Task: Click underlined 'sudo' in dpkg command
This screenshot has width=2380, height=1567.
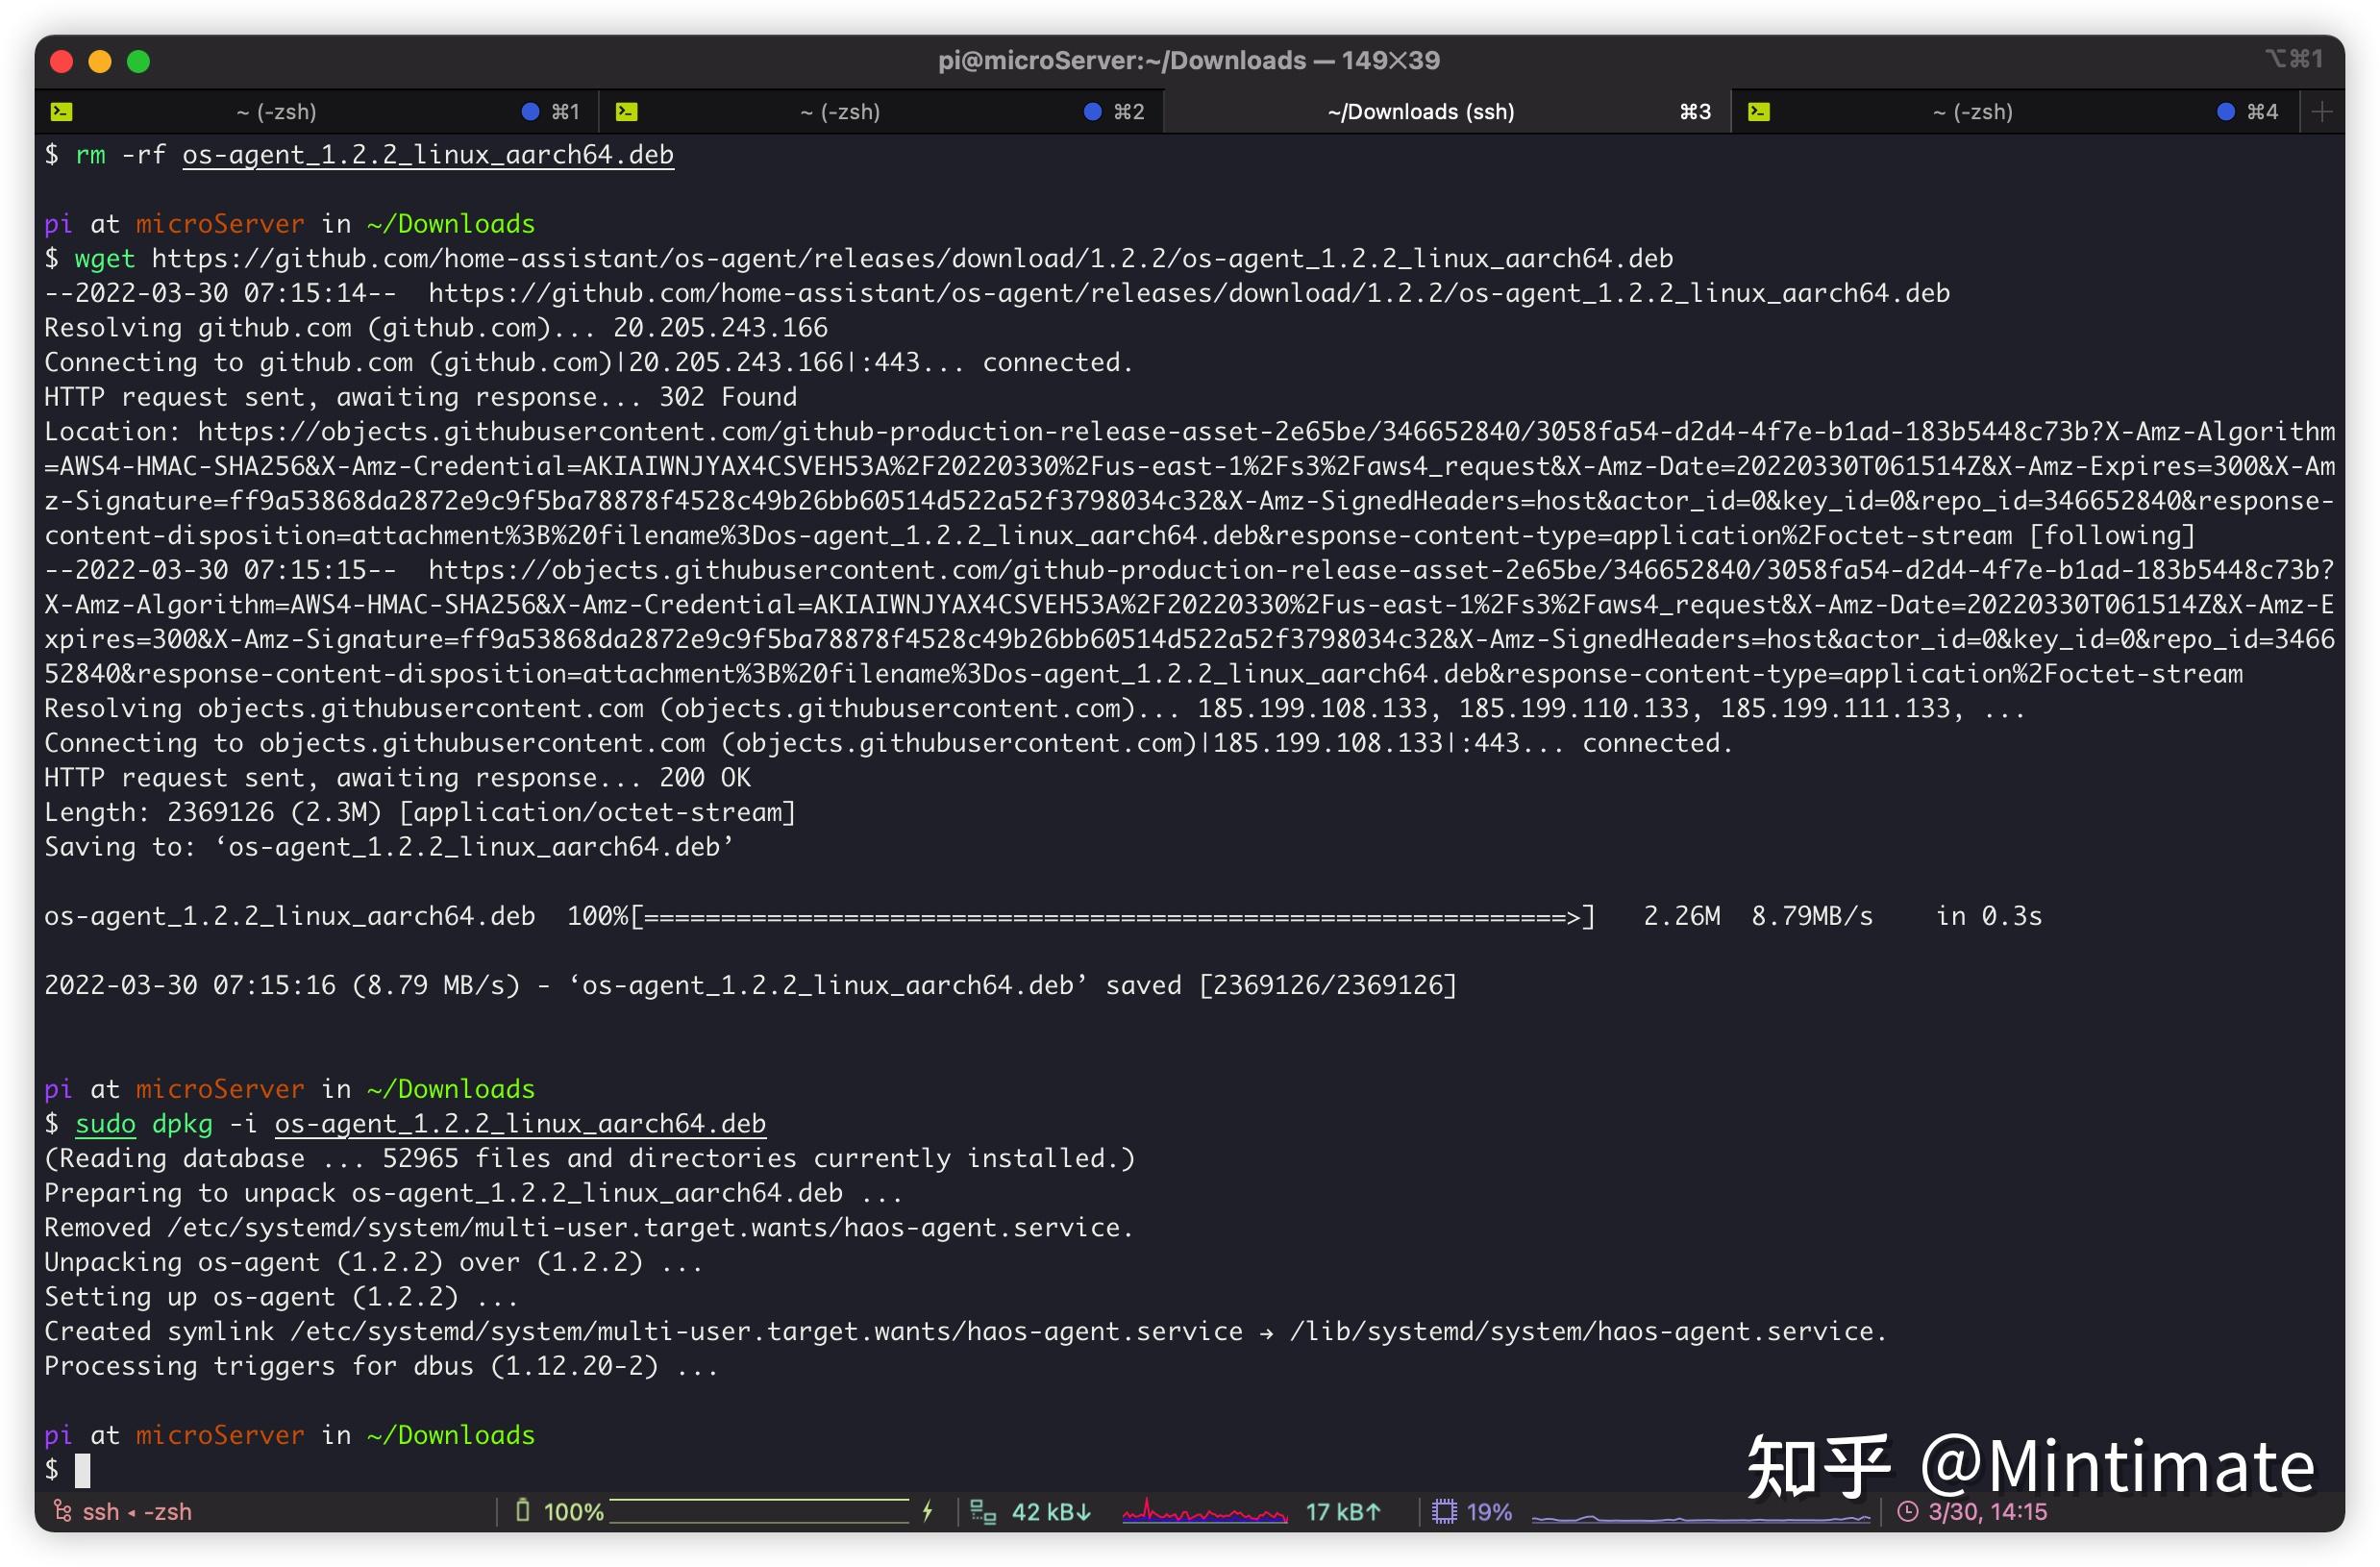Action: 105,1123
